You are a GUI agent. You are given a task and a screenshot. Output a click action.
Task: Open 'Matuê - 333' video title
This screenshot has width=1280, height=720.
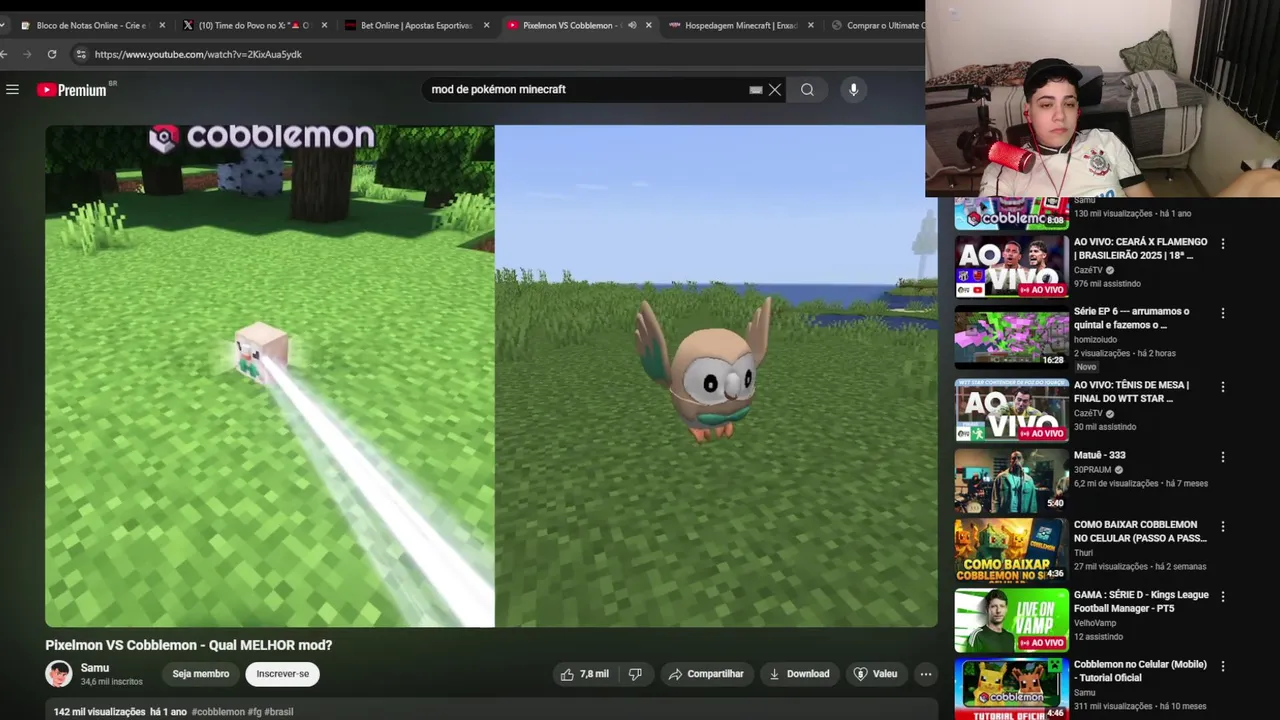pyautogui.click(x=1100, y=456)
